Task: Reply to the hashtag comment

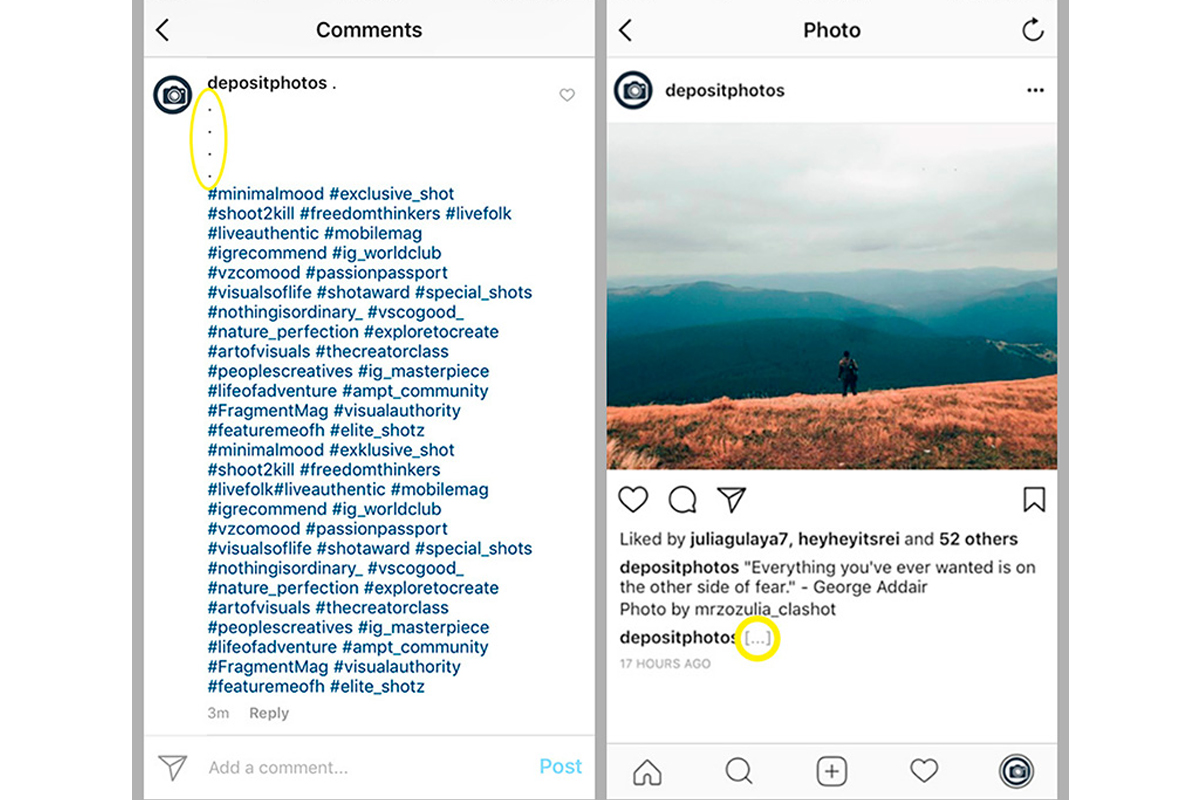Action: [269, 713]
